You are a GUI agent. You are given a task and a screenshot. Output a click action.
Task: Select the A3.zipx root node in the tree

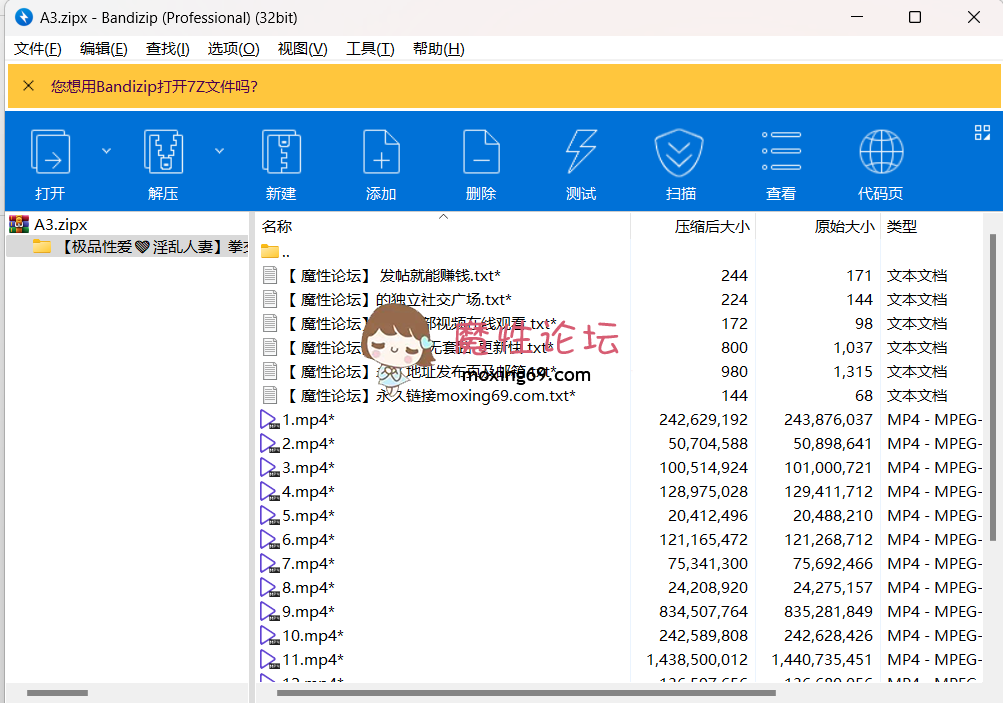pos(61,225)
